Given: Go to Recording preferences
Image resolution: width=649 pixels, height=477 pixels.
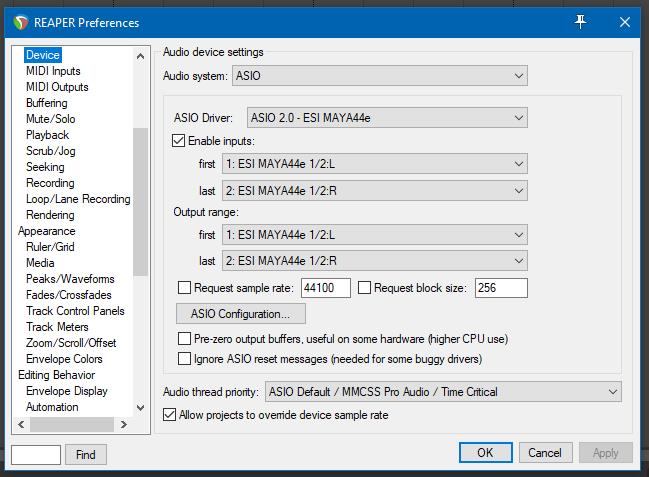Looking at the screenshot, I should point(50,183).
